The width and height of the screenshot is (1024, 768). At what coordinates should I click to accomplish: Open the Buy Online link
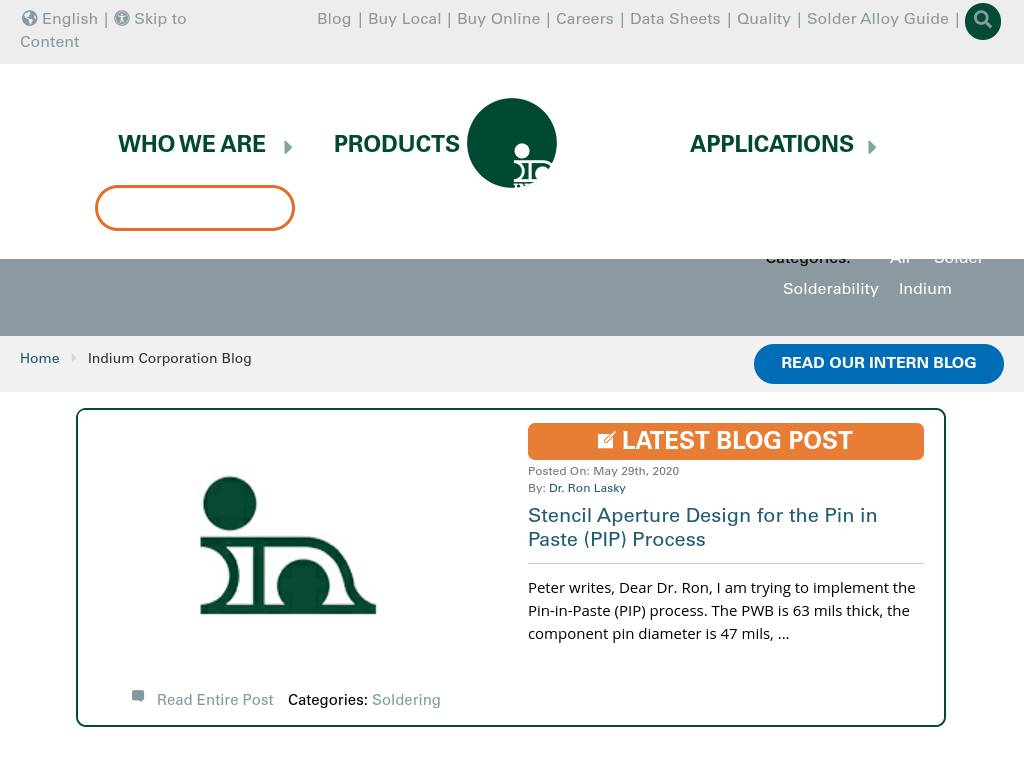tap(498, 19)
